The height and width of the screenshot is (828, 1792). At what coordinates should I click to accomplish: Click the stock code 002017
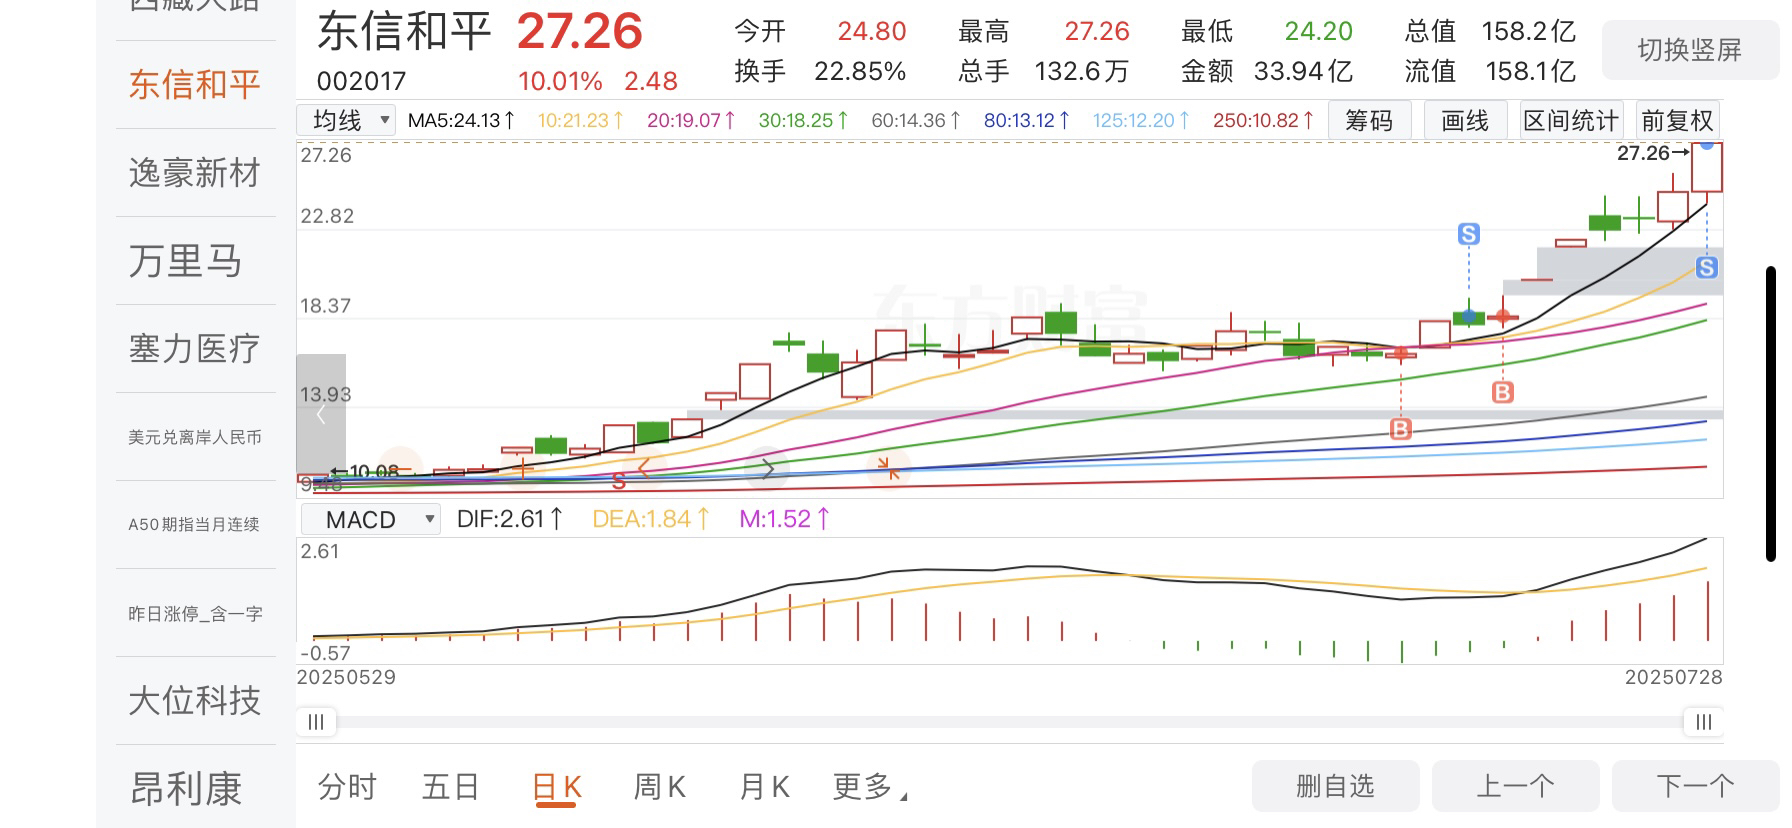pyautogui.click(x=361, y=81)
